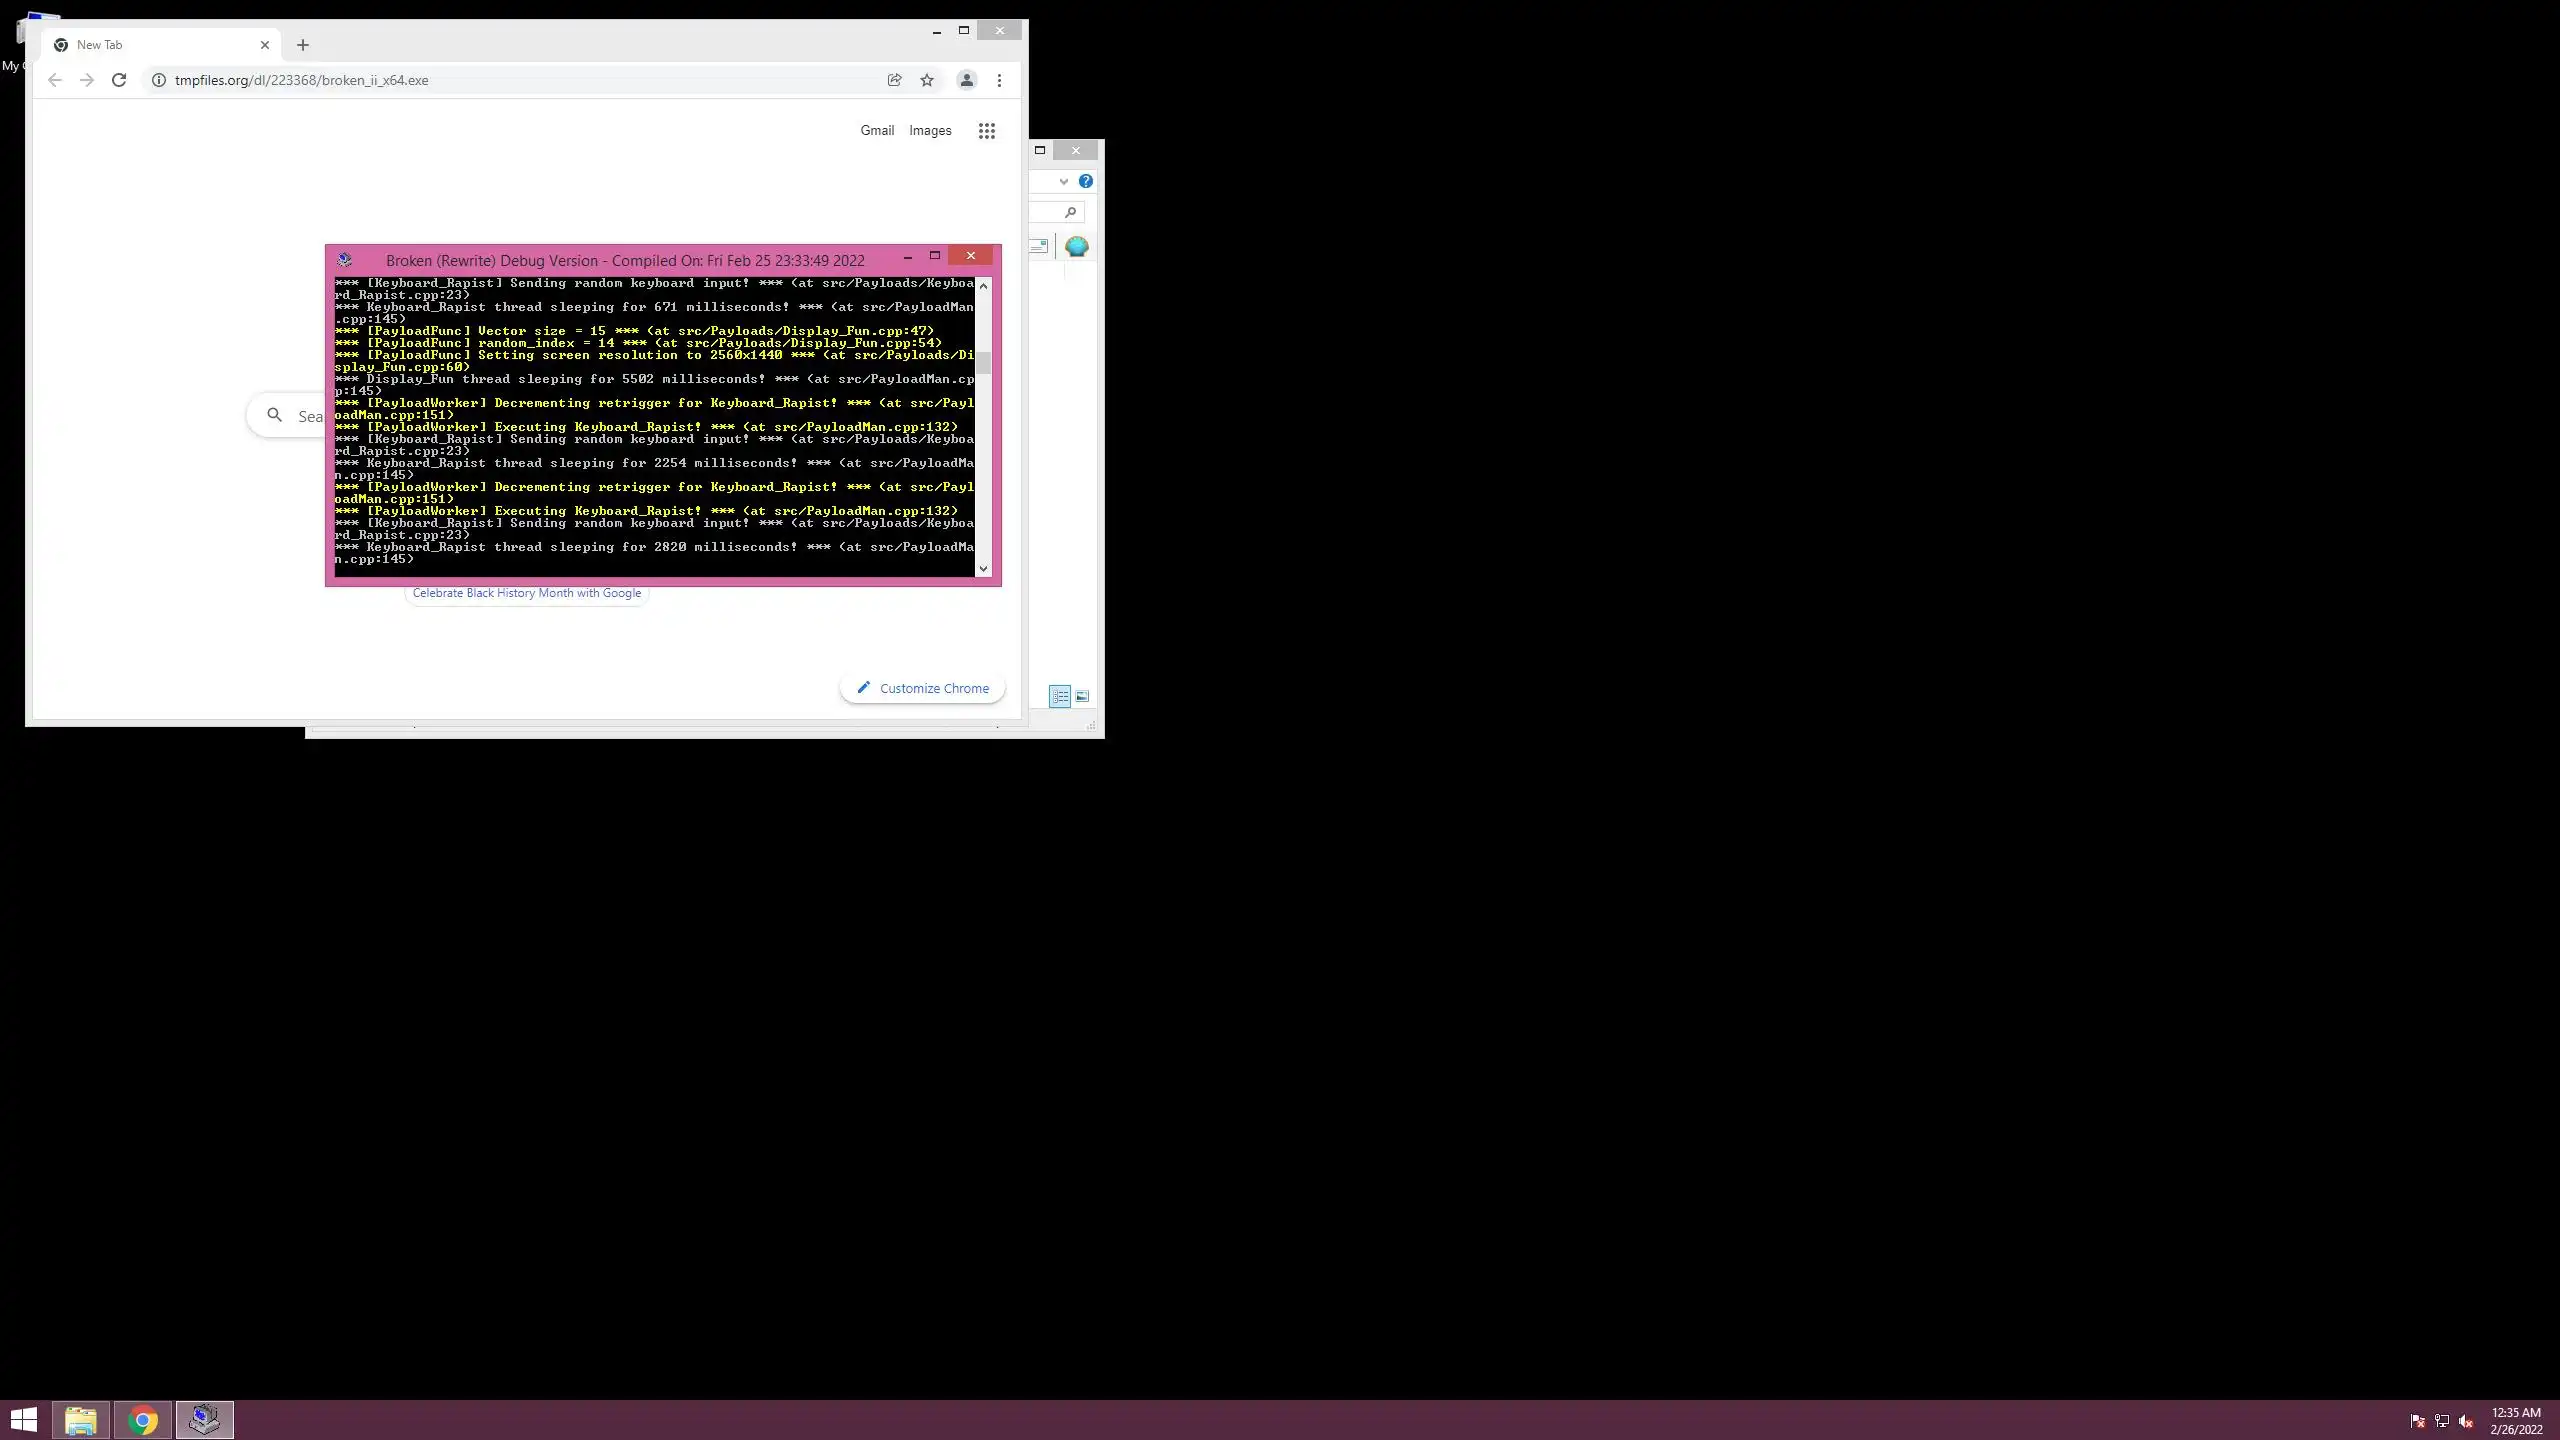
Task: Click muted speaker icon in tray
Action: coord(2465,1421)
